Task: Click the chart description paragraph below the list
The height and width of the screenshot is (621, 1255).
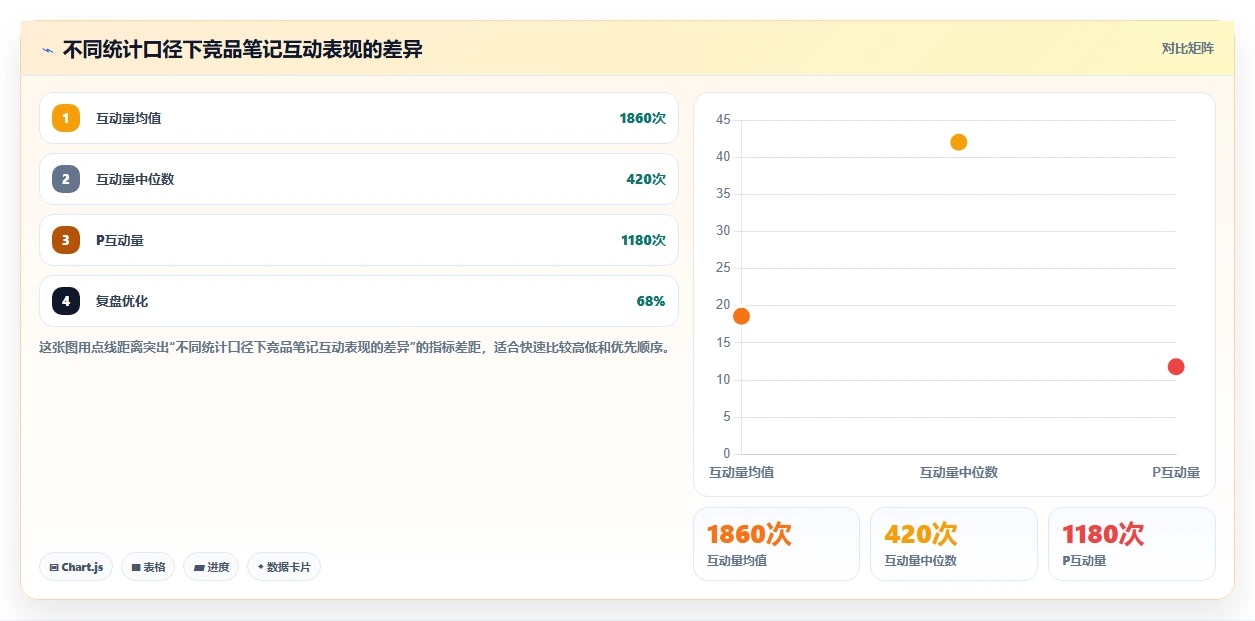Action: point(354,348)
